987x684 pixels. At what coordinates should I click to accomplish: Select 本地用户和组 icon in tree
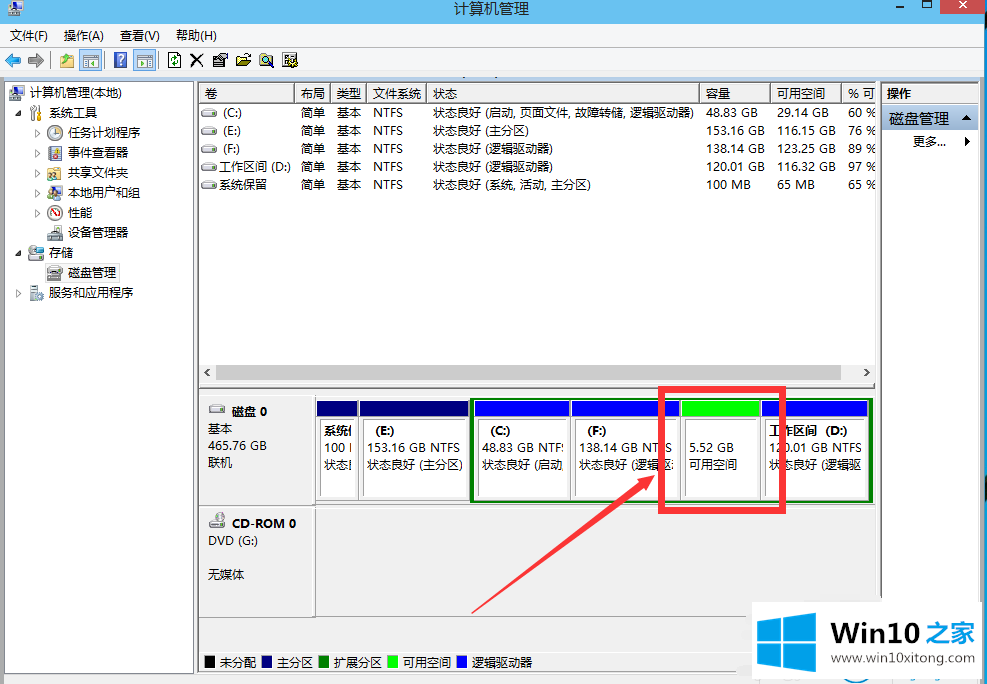55,193
